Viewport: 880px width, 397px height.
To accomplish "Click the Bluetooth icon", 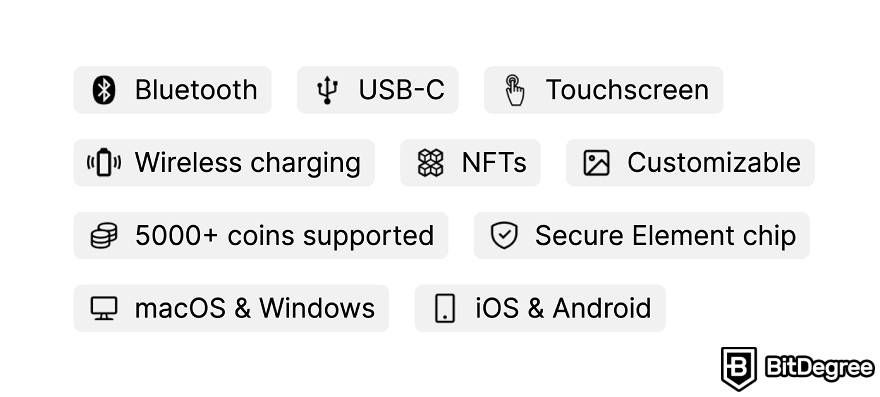I will [104, 90].
